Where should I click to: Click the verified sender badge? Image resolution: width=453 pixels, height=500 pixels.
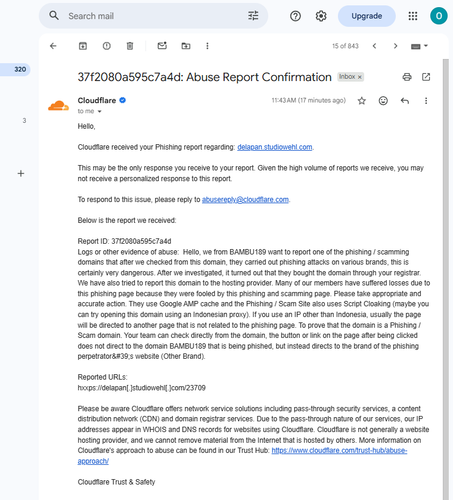pyautogui.click(x=123, y=100)
